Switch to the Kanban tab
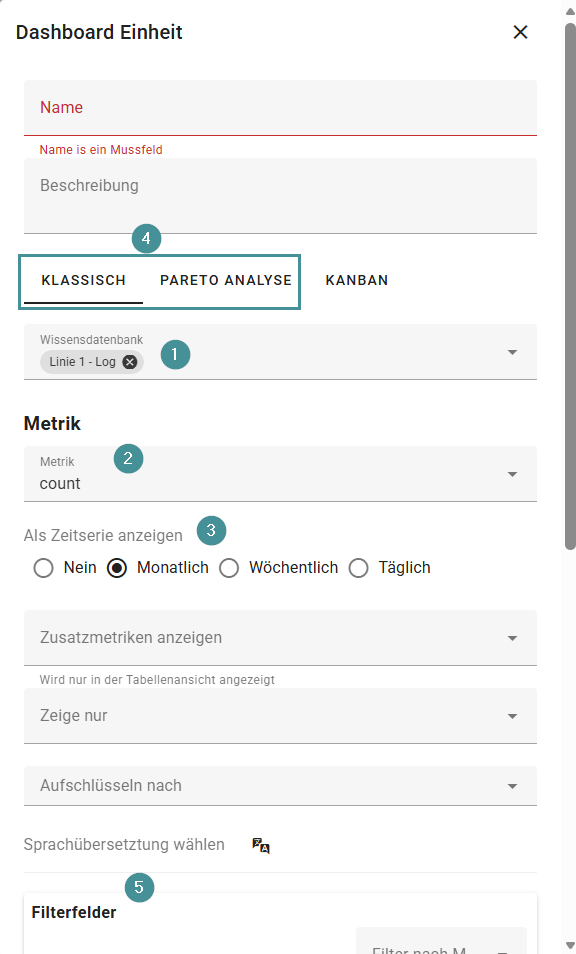 pyautogui.click(x=356, y=280)
